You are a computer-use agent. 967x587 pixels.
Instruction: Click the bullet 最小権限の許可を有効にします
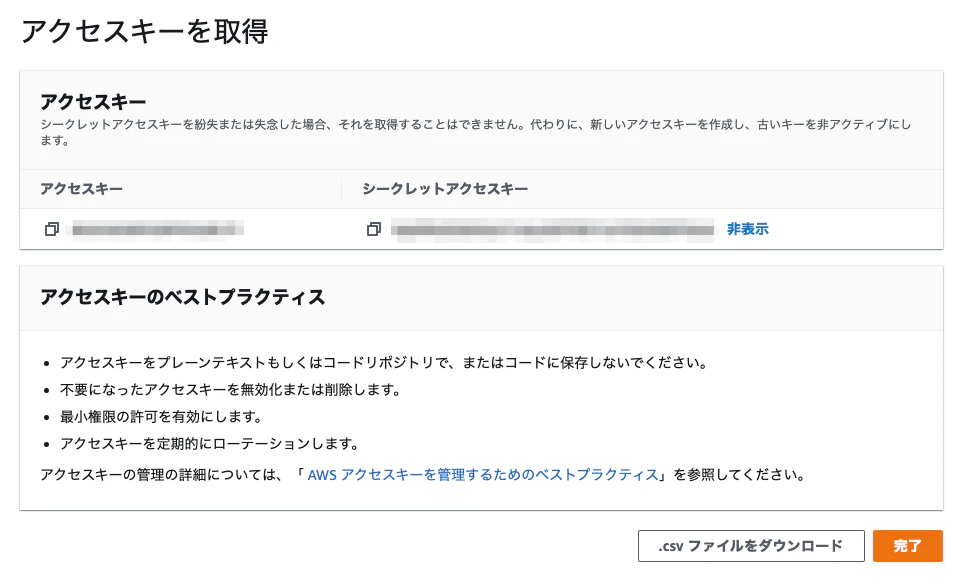click(160, 417)
